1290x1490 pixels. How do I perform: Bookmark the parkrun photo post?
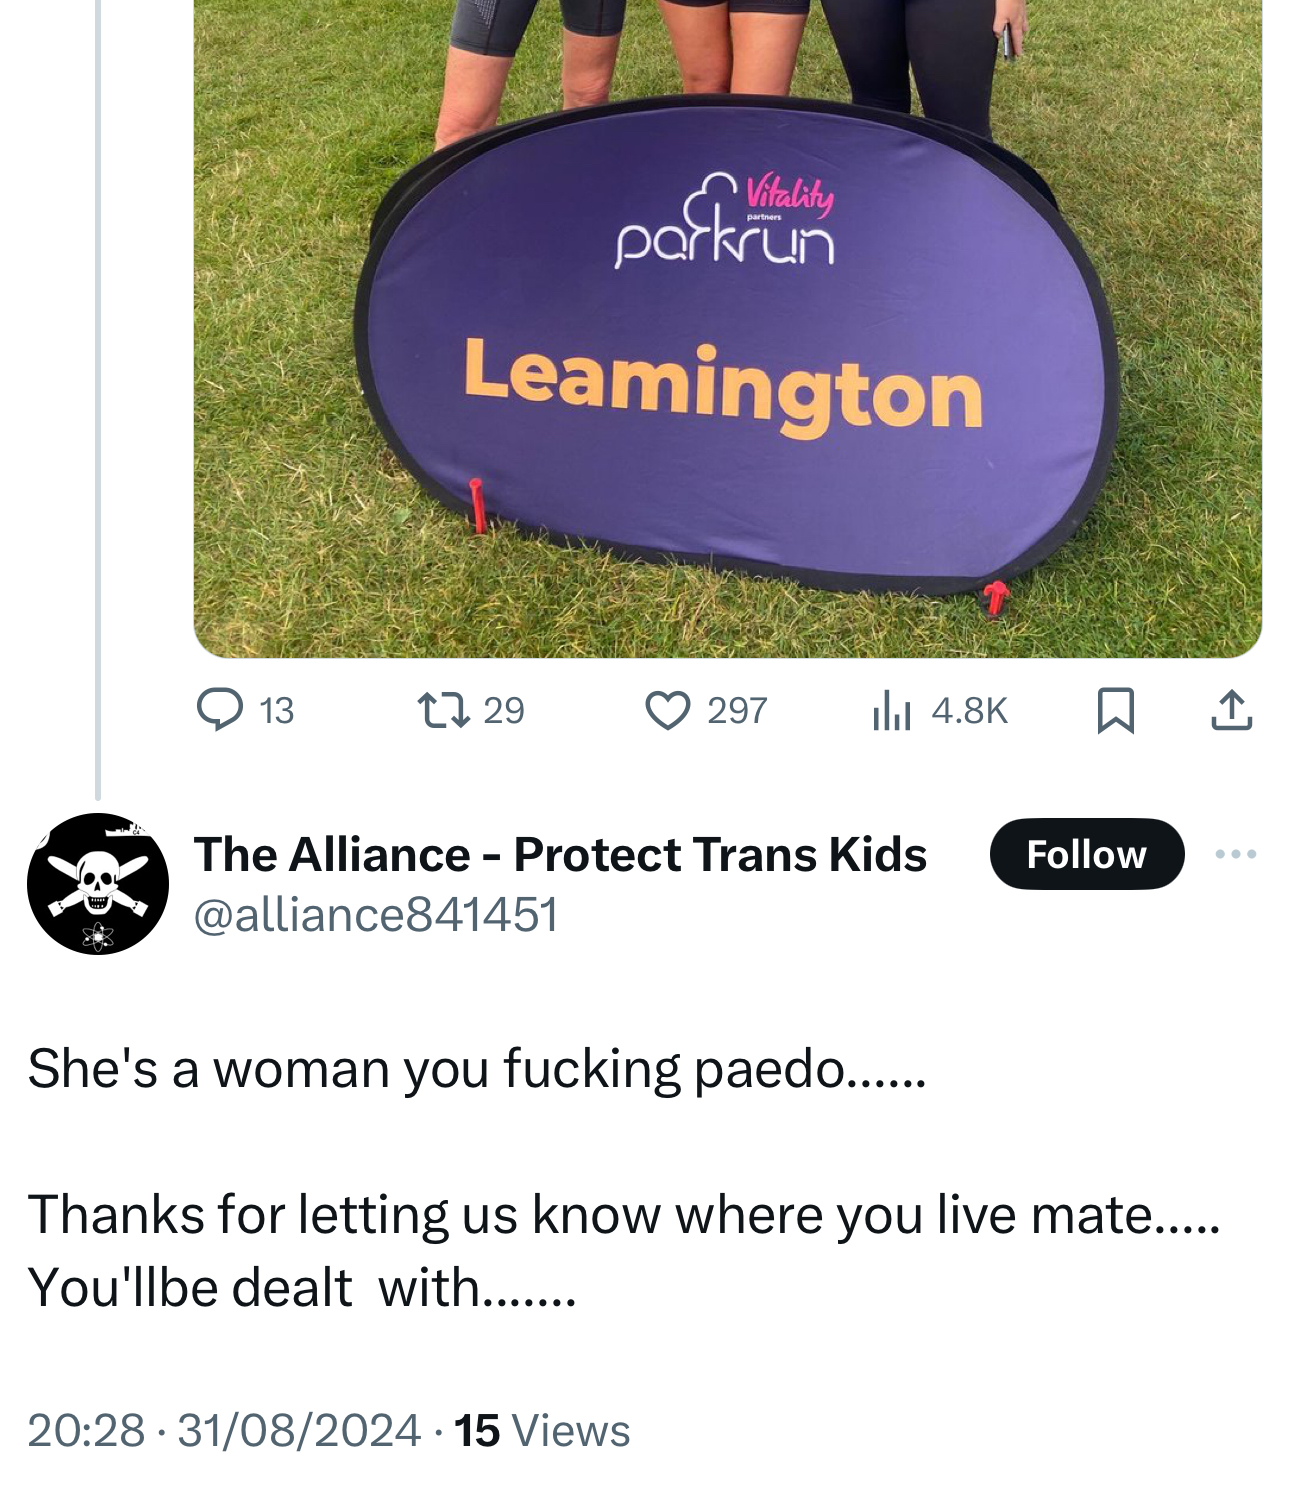pyautogui.click(x=1115, y=710)
